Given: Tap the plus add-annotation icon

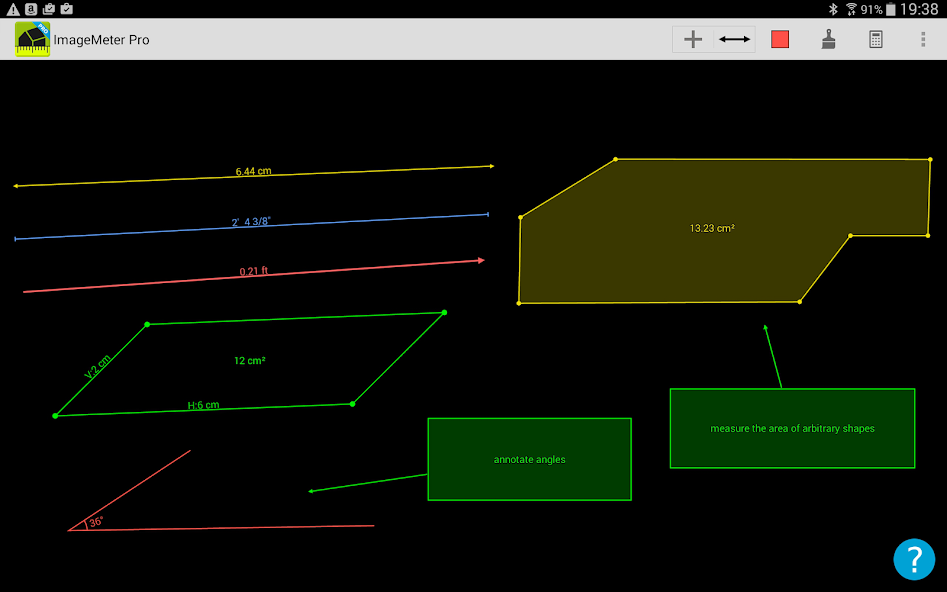Looking at the screenshot, I should [x=693, y=39].
